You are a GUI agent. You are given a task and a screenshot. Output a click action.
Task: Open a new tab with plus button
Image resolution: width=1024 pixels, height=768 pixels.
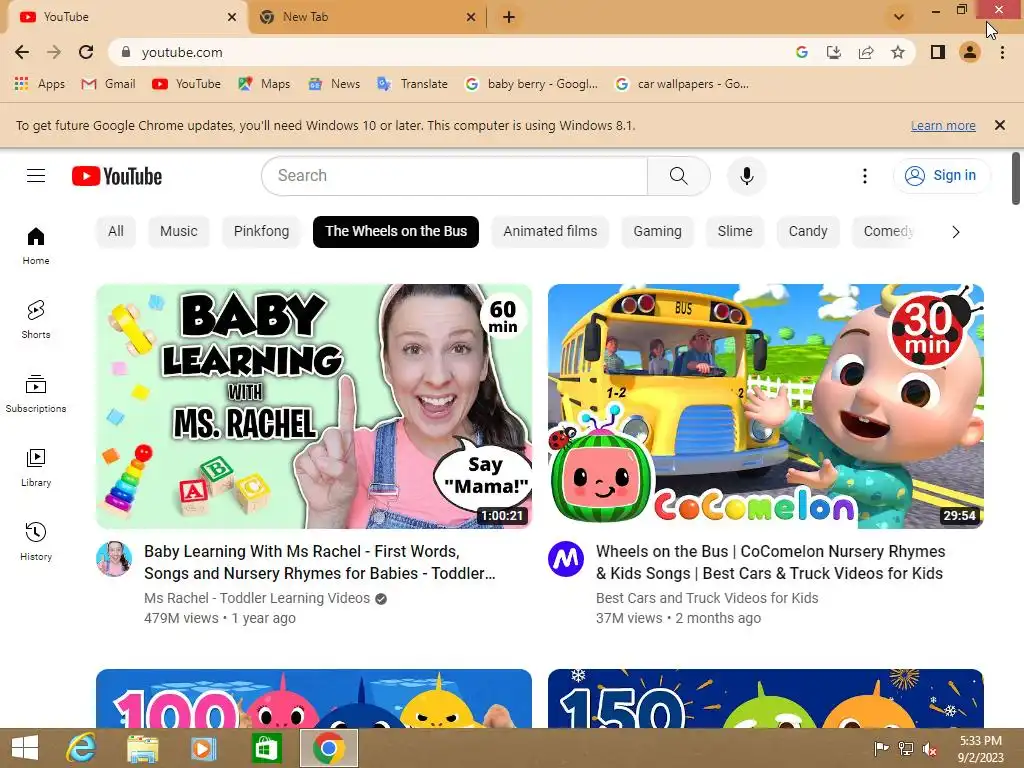pyautogui.click(x=509, y=17)
